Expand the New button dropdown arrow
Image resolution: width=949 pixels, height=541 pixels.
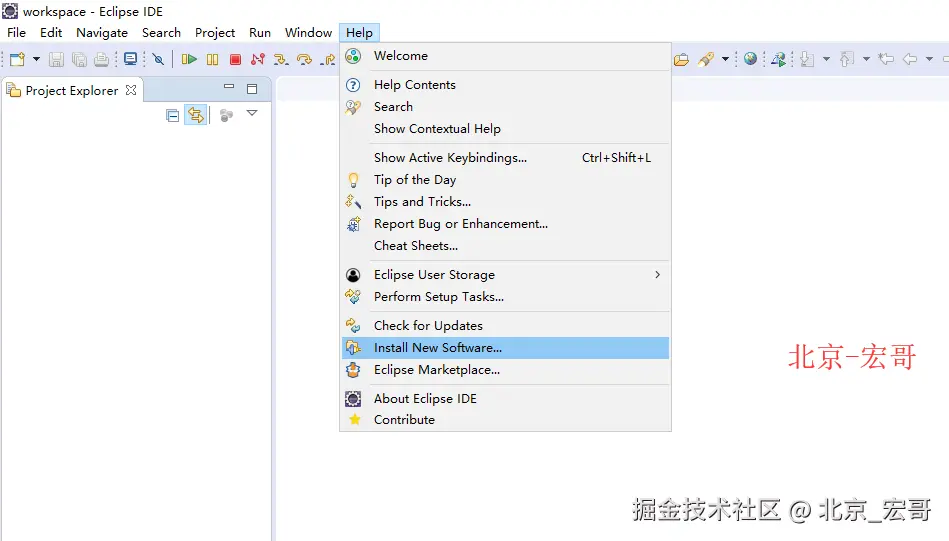36,59
